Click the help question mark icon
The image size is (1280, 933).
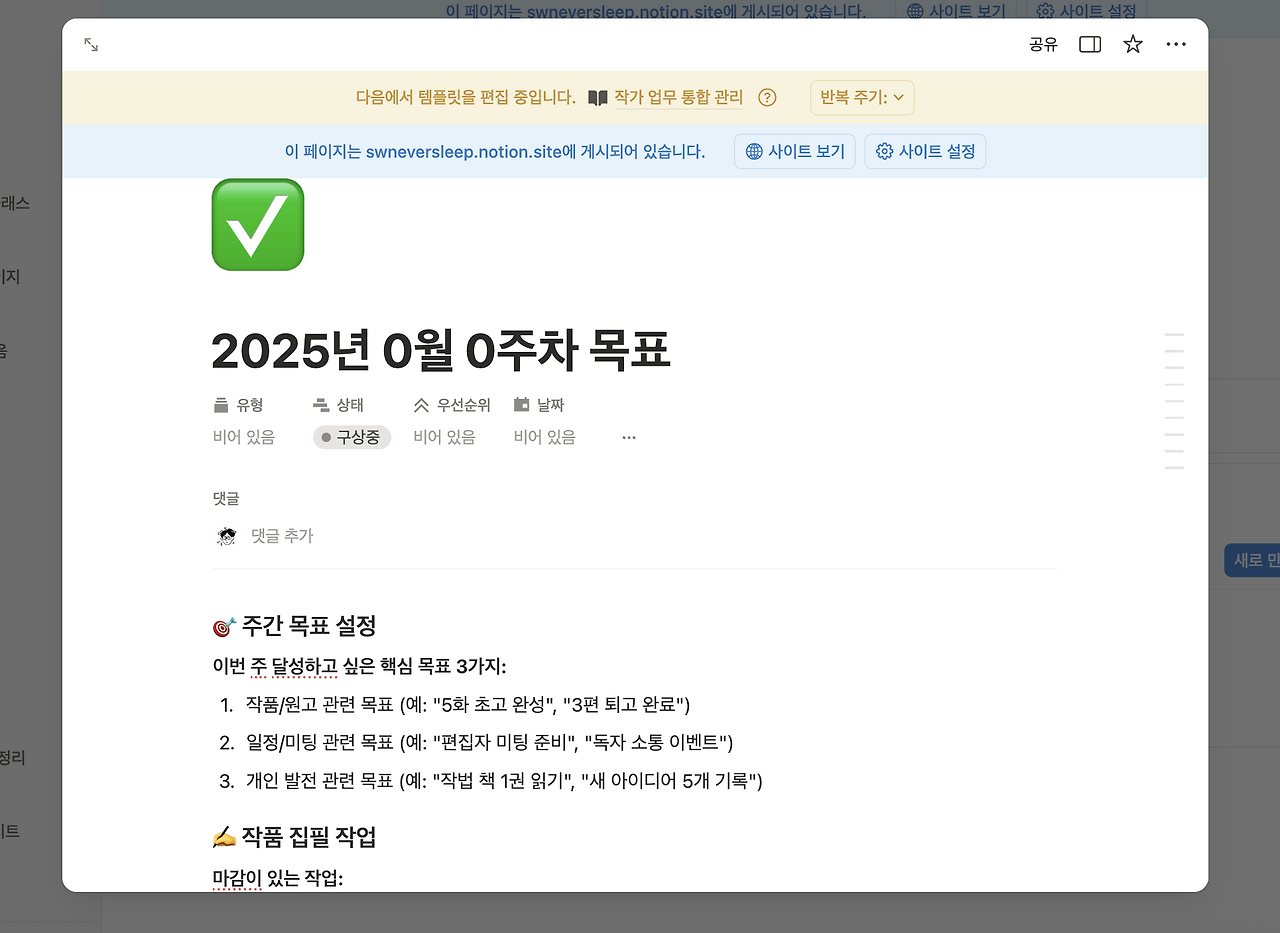pyautogui.click(x=766, y=97)
